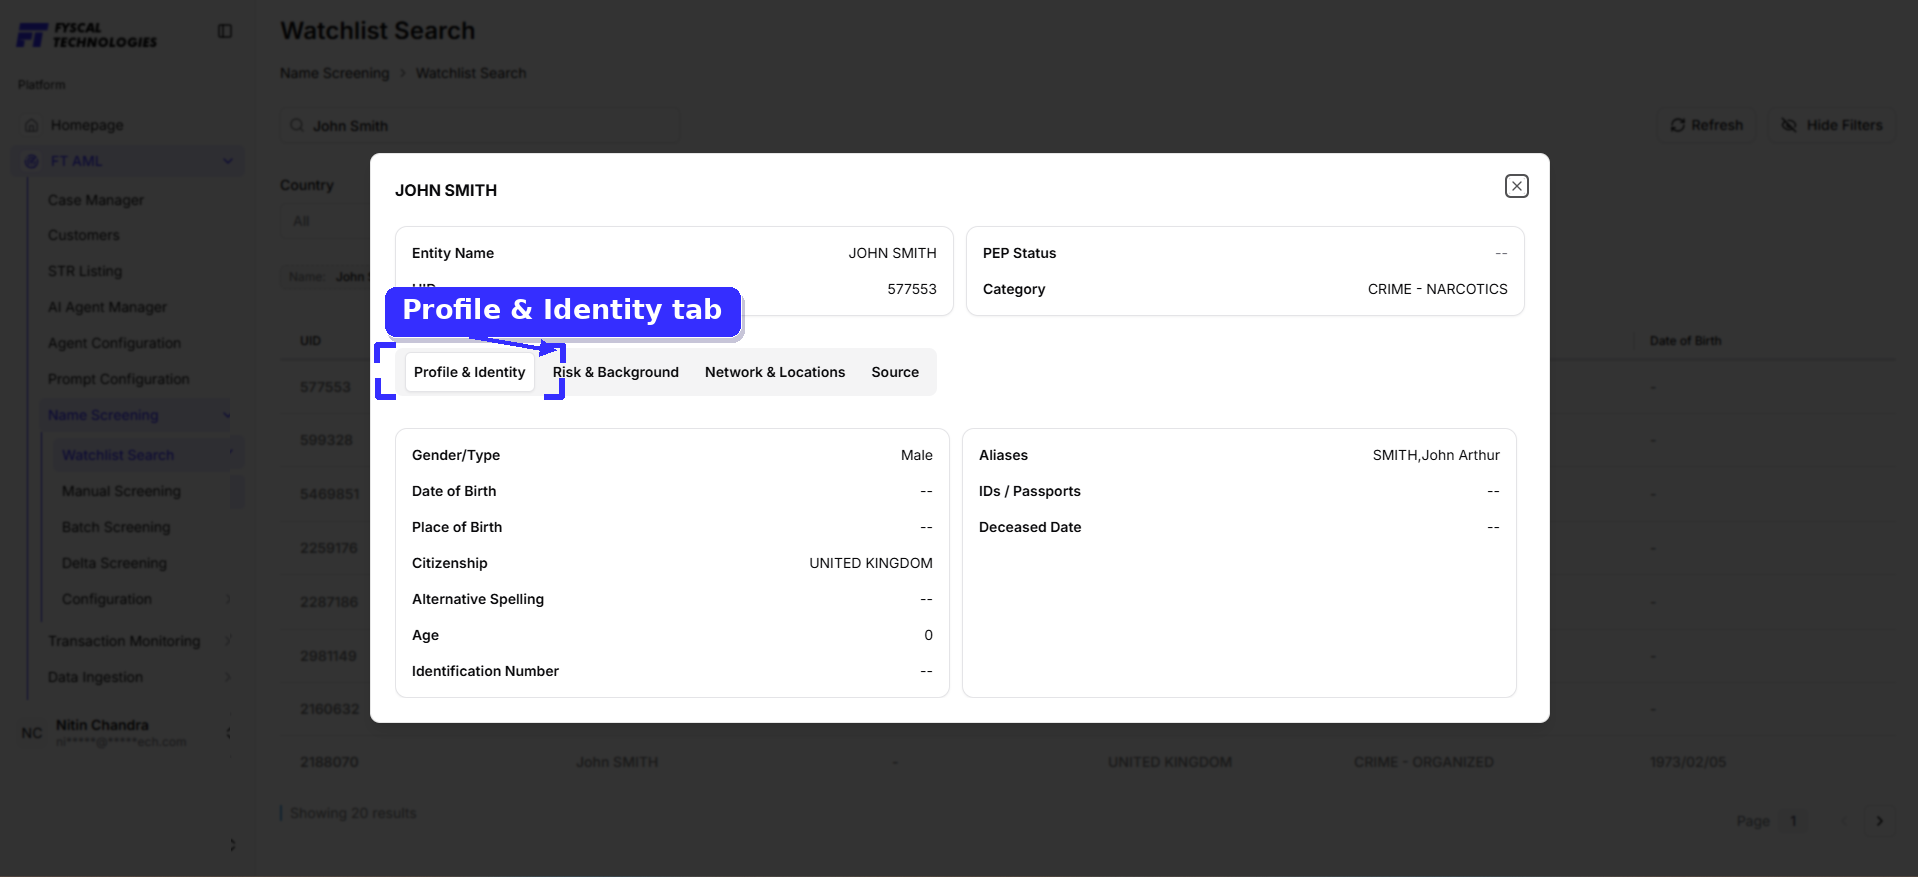Click the category value CRIME - NARCOTICS
The height and width of the screenshot is (877, 1918).
(1437, 289)
